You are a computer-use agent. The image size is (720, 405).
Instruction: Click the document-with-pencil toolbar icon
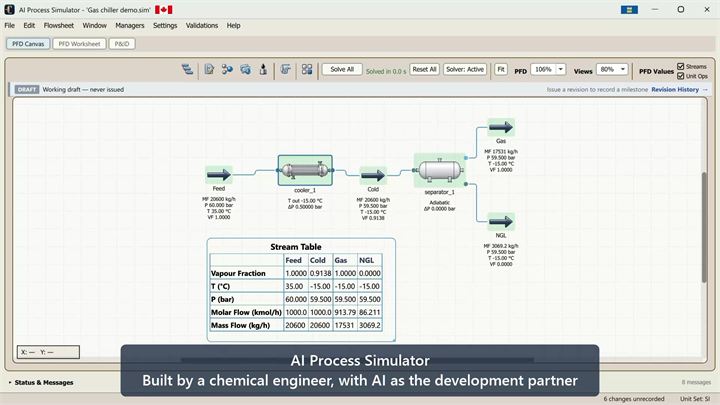209,69
